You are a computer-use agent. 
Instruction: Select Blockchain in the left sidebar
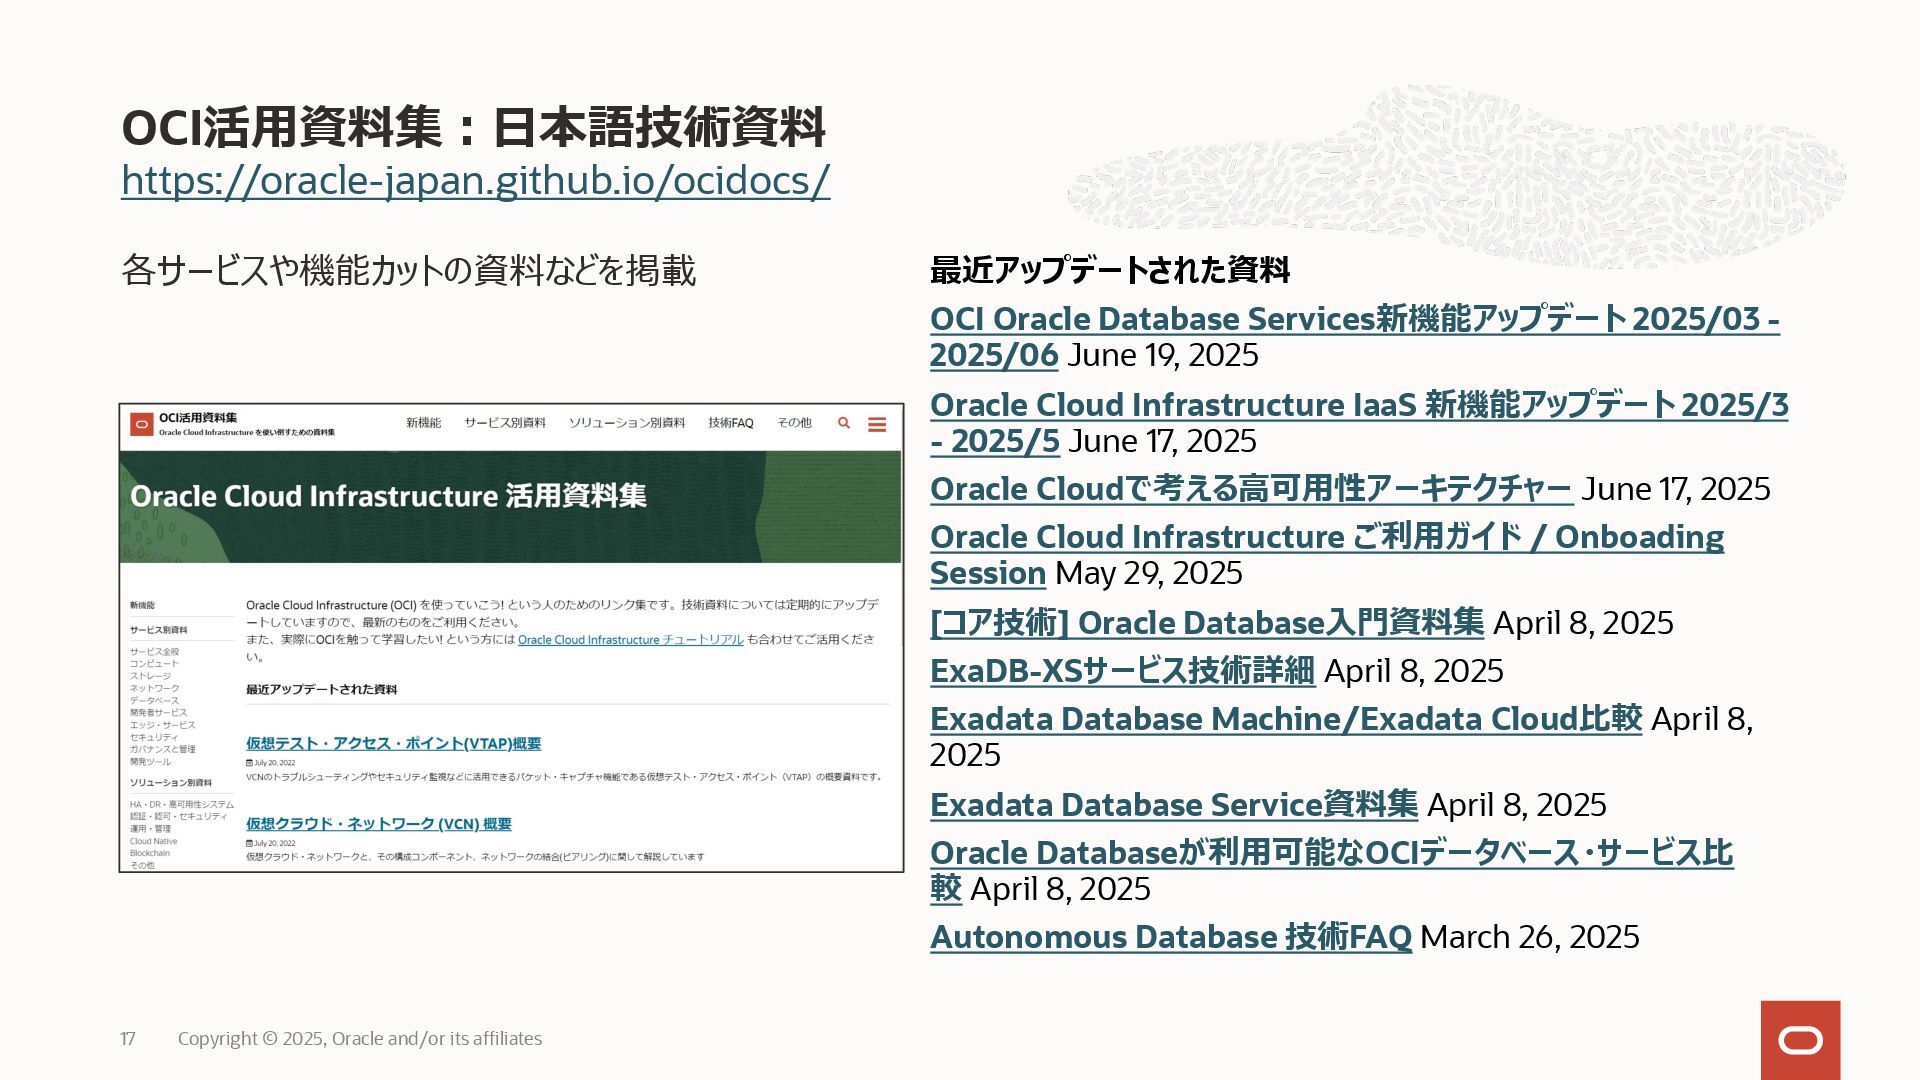(150, 853)
